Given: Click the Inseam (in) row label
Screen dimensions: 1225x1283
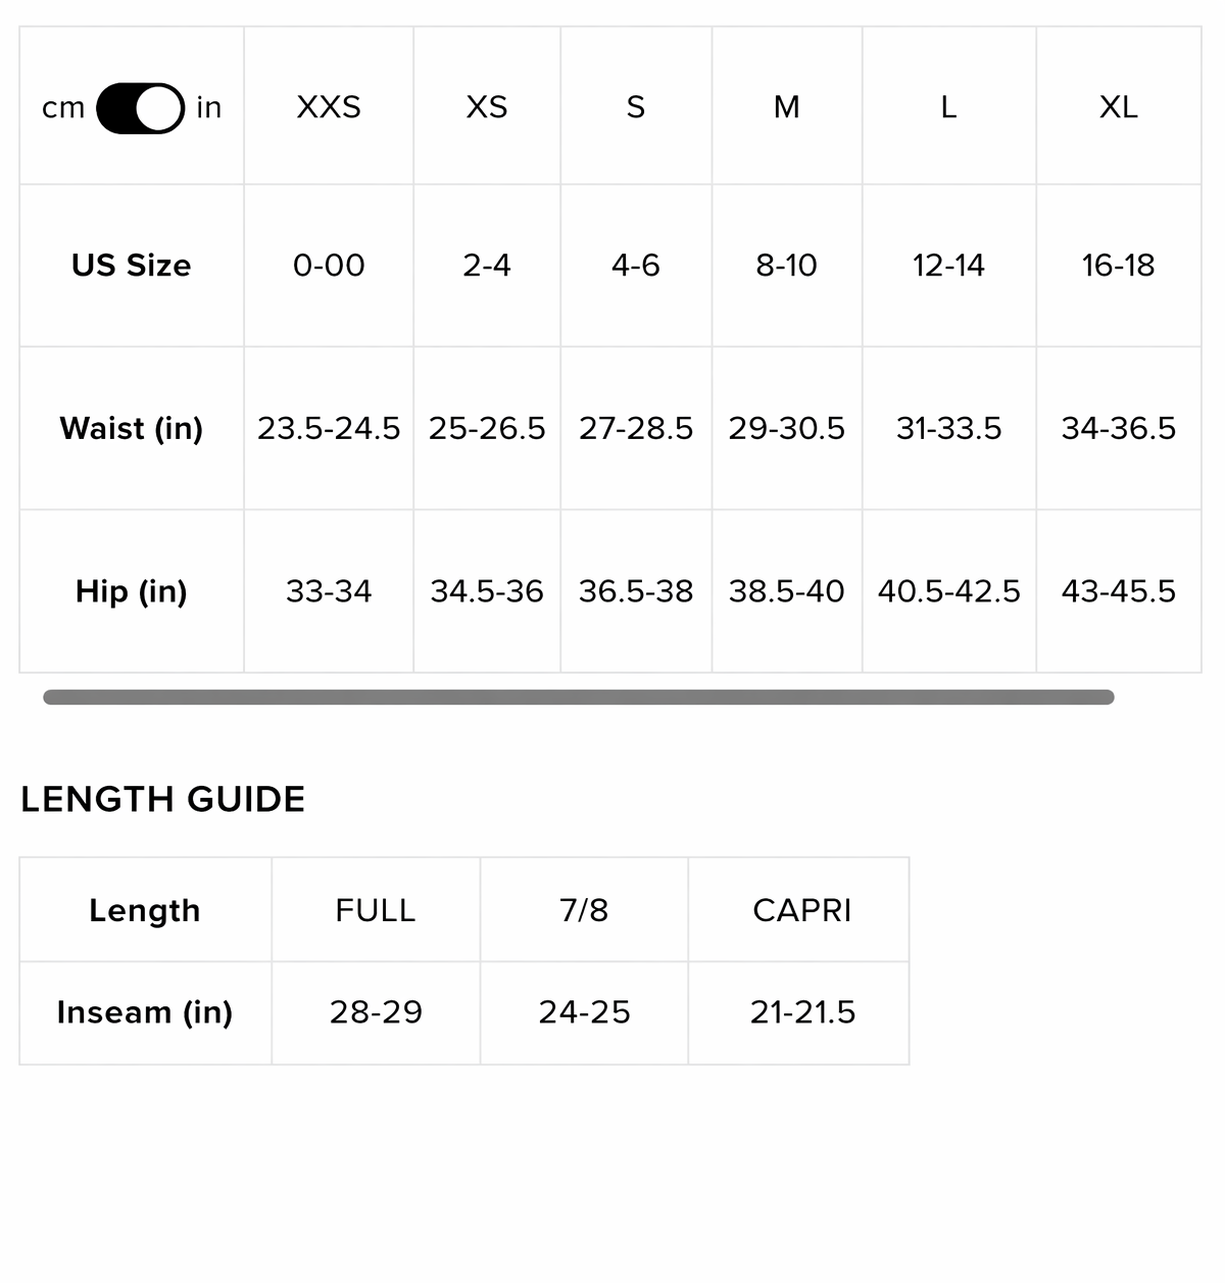Looking at the screenshot, I should coord(145,1012).
